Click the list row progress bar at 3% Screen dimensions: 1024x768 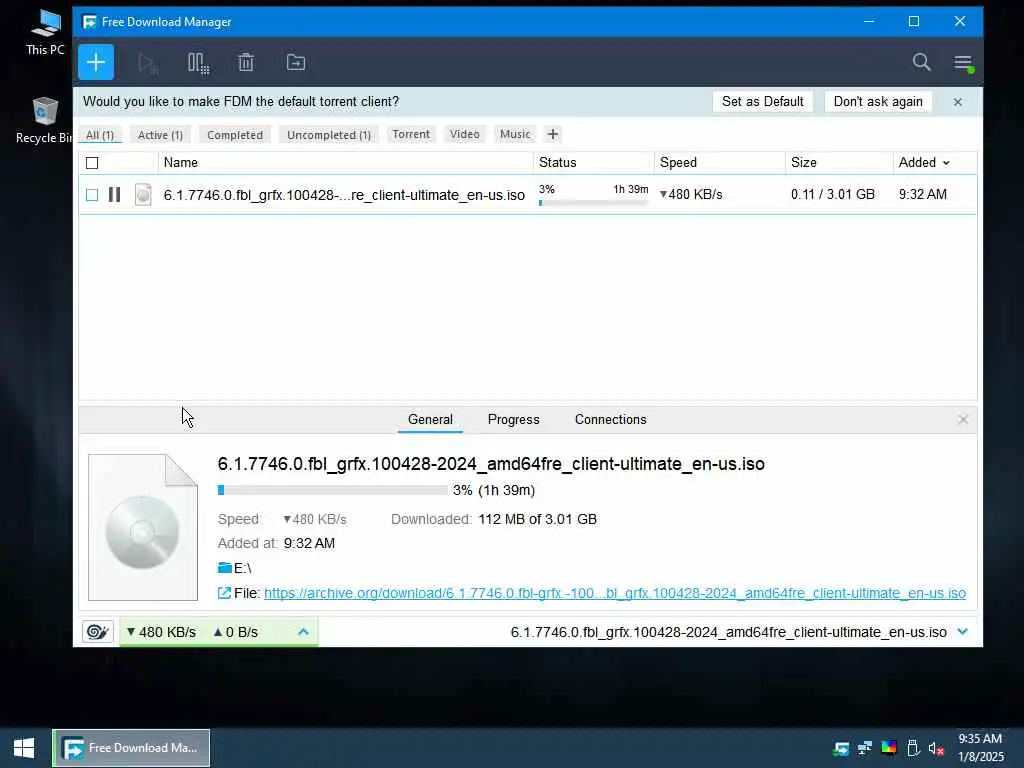[x=593, y=203]
